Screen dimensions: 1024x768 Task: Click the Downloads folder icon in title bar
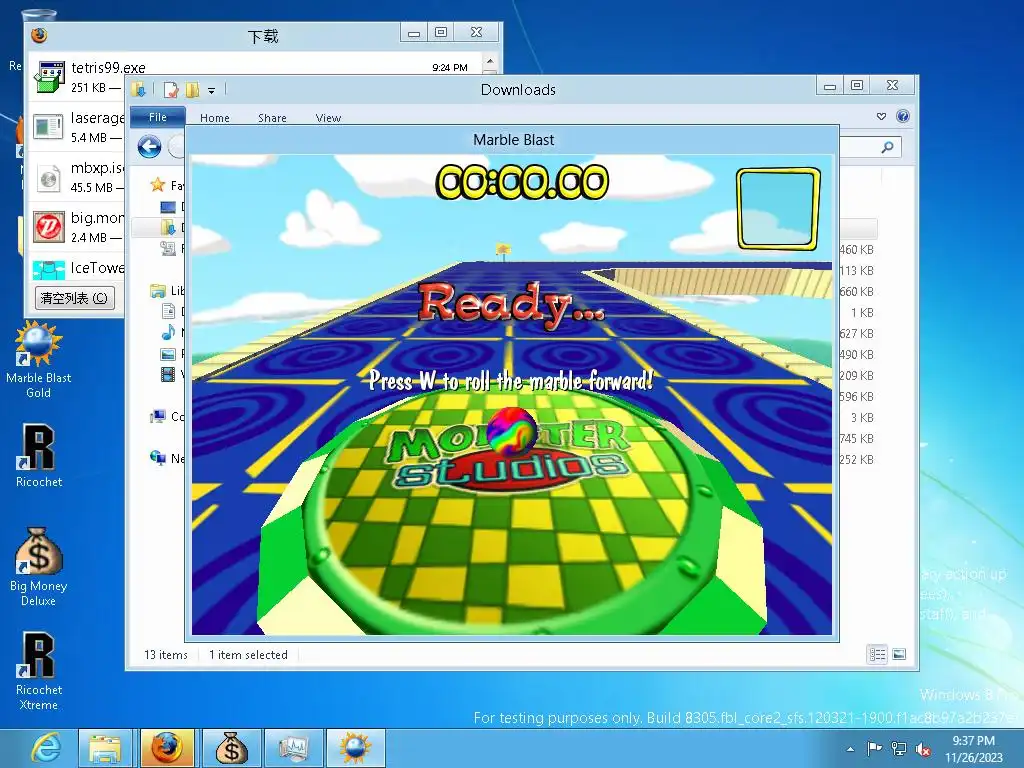[138, 89]
